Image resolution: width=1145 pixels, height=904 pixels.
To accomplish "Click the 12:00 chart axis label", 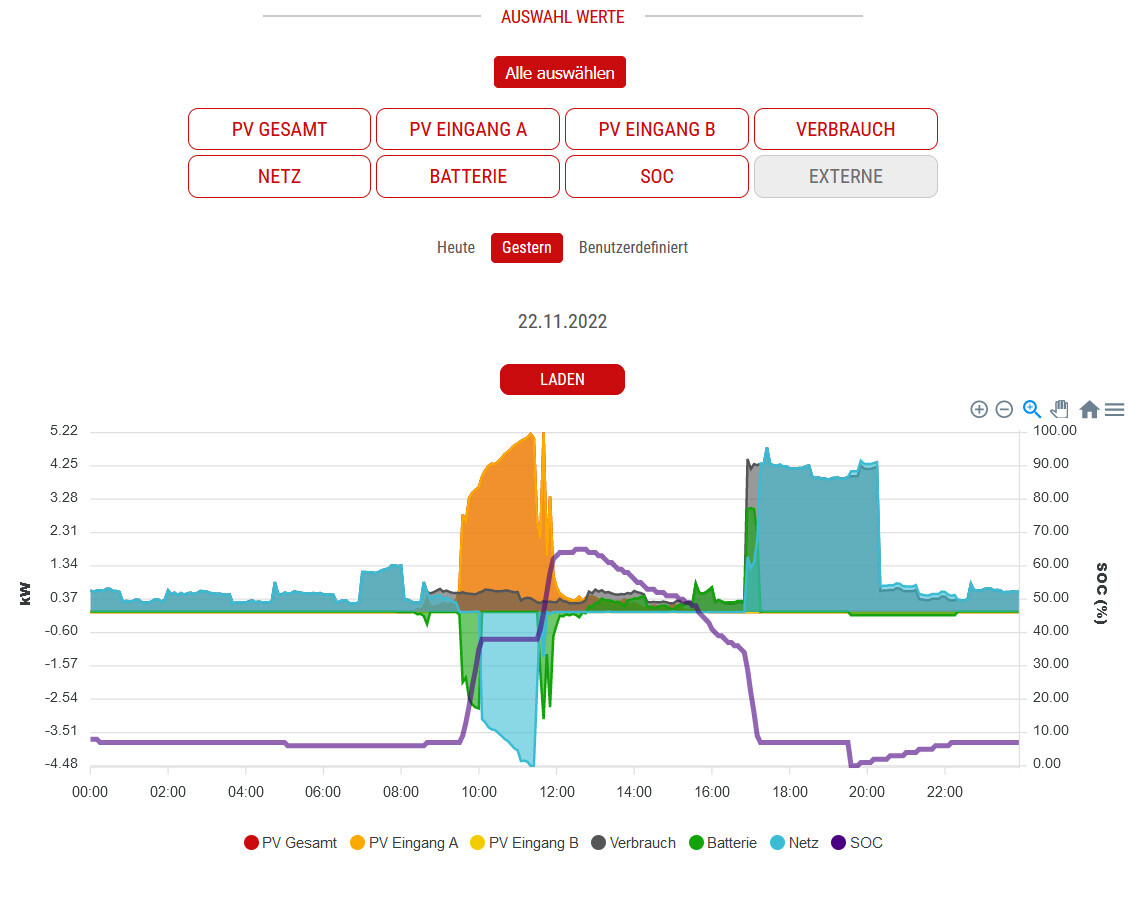I will coord(556,792).
